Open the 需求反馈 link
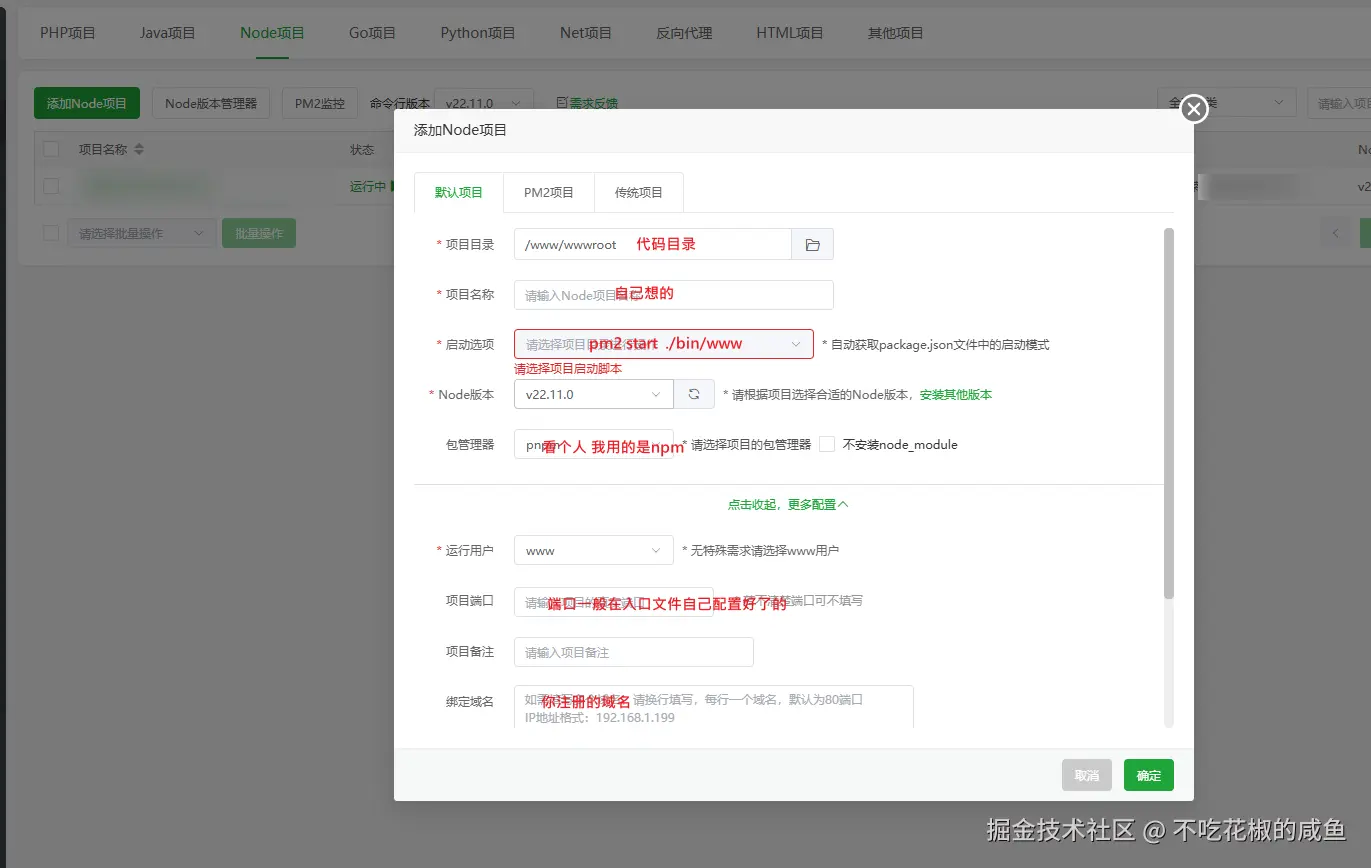Image resolution: width=1371 pixels, height=868 pixels. coord(594,103)
